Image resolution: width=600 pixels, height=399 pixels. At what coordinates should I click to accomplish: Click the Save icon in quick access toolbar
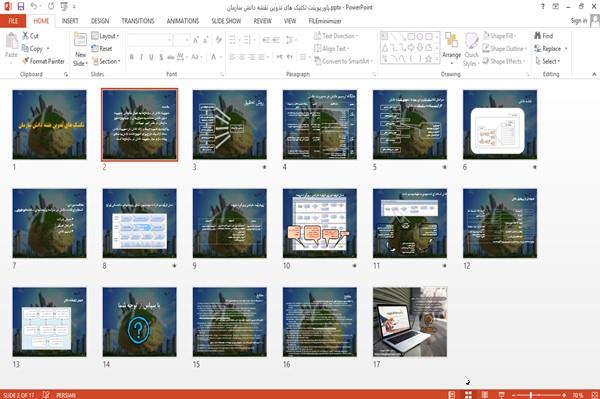pos(21,7)
